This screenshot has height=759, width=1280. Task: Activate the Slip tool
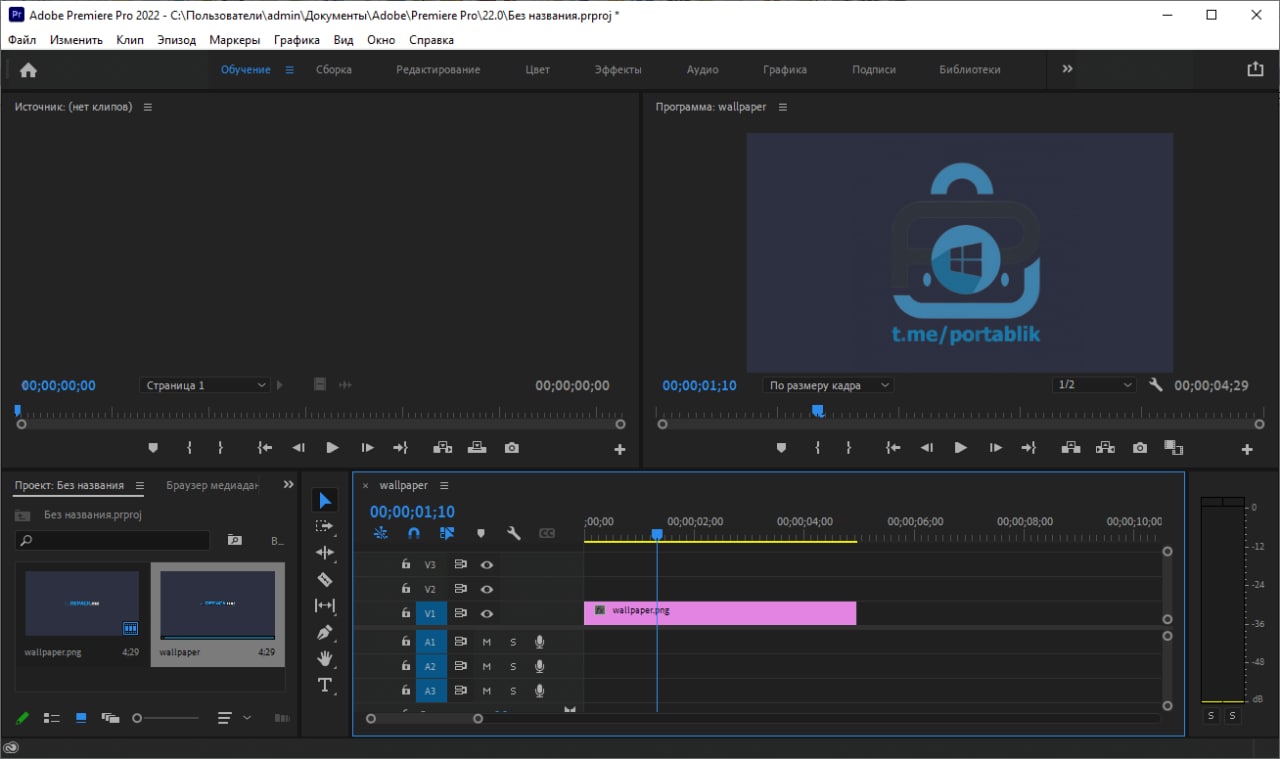[x=325, y=606]
